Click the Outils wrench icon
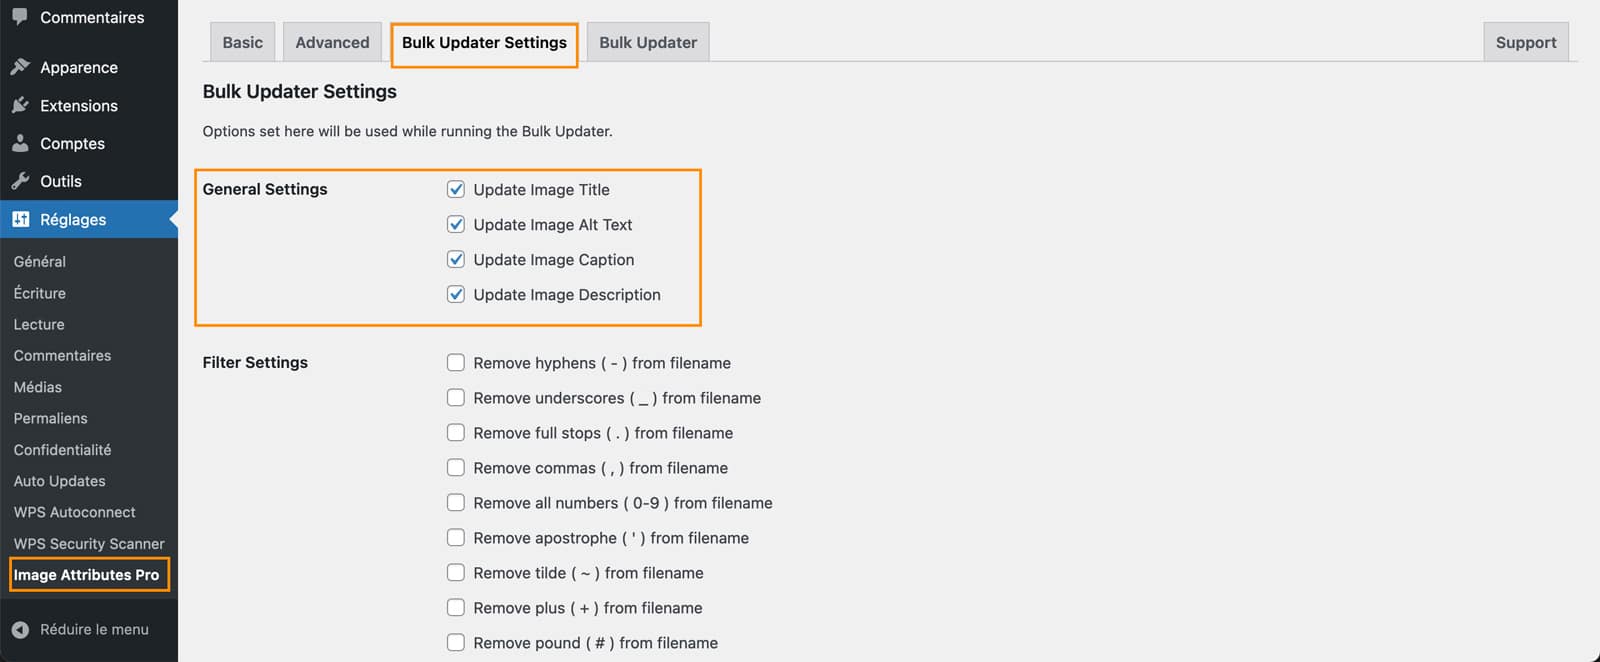The image size is (1600, 662). click(20, 181)
